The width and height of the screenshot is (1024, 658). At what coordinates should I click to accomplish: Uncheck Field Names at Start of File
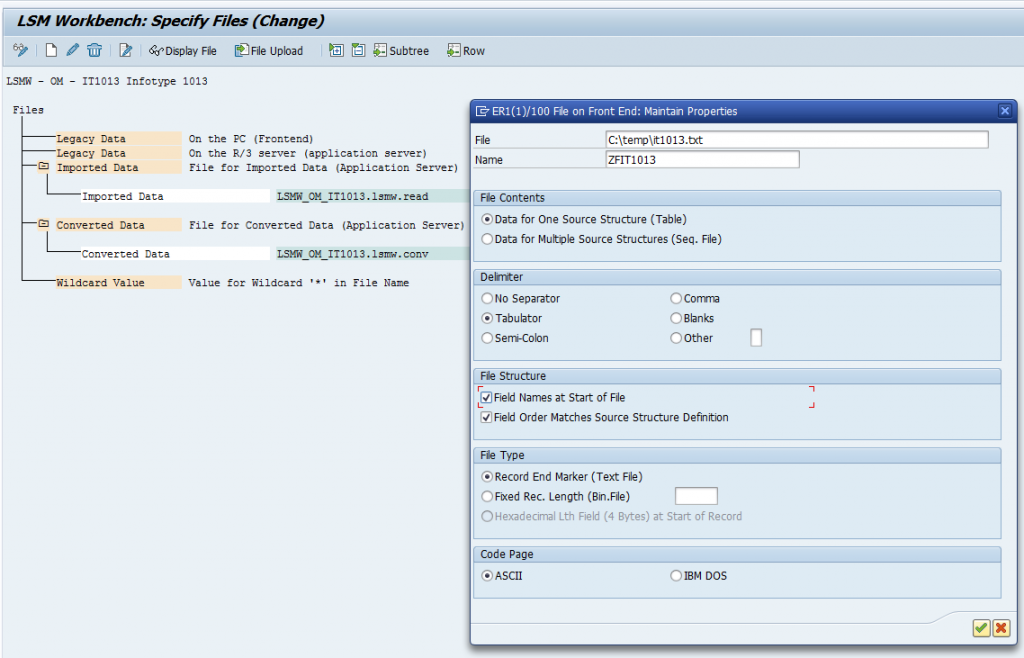(x=487, y=398)
